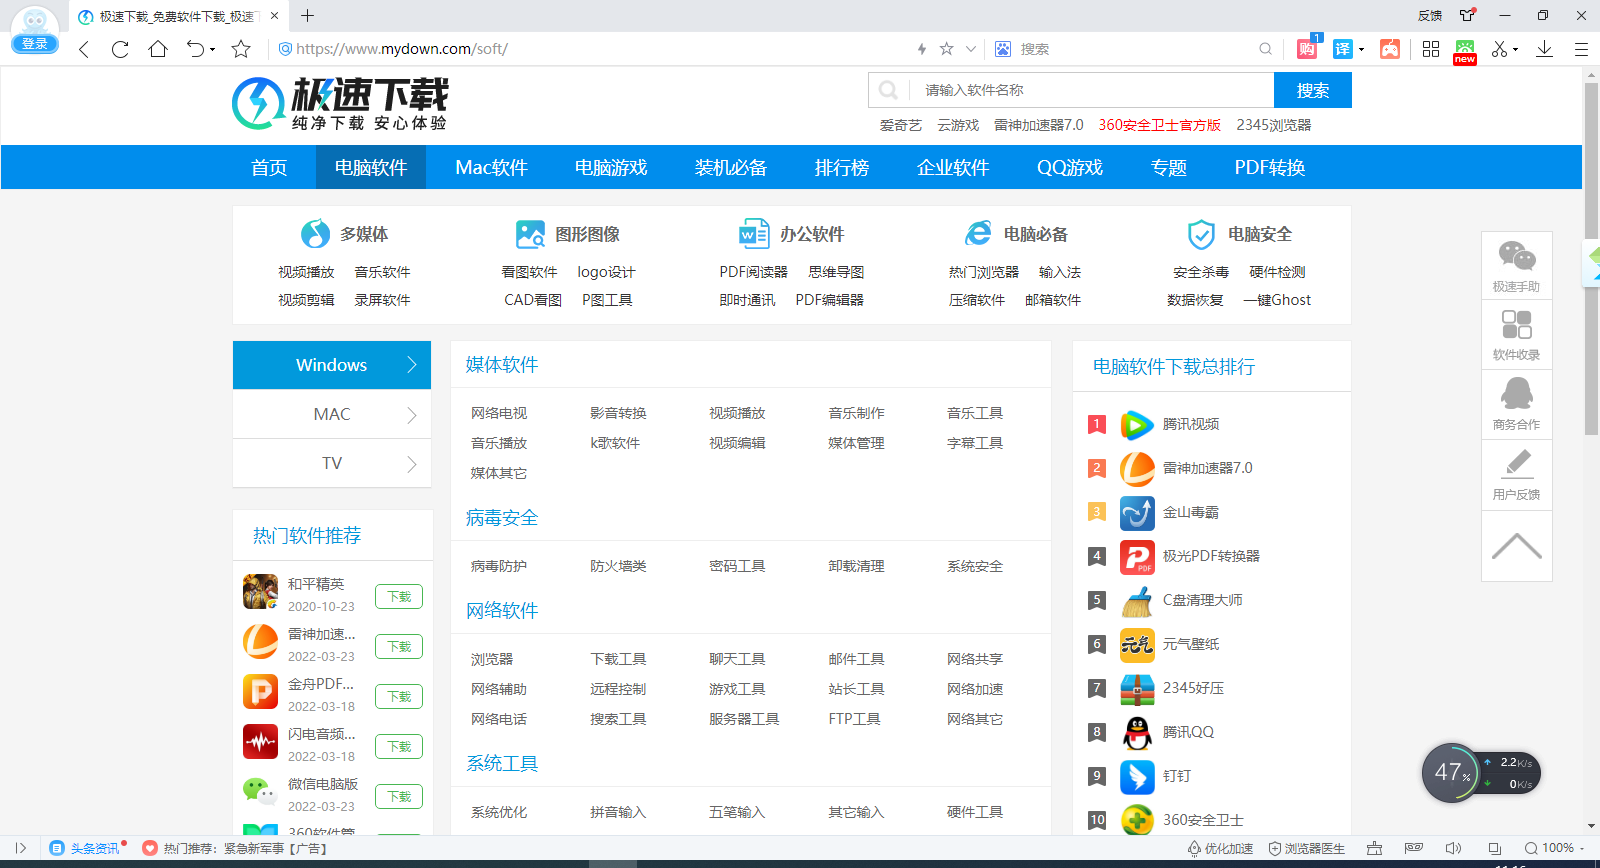Click the 47% memory accelerator ball
The width and height of the screenshot is (1600, 868).
point(1452,772)
